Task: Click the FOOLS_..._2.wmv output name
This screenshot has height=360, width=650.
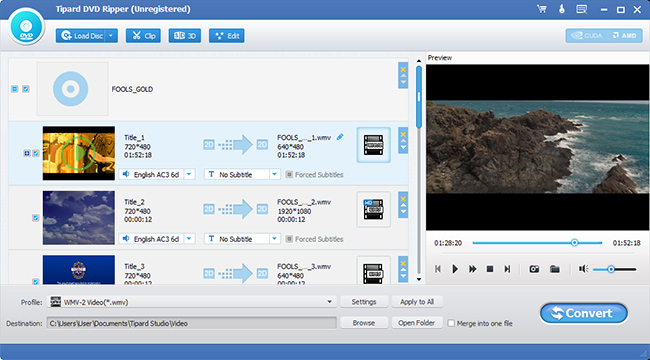Action: [304, 202]
